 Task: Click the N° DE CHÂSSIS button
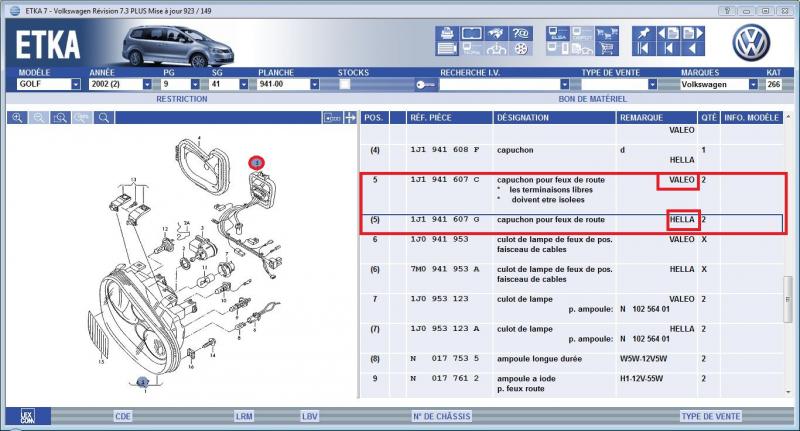click(442, 416)
